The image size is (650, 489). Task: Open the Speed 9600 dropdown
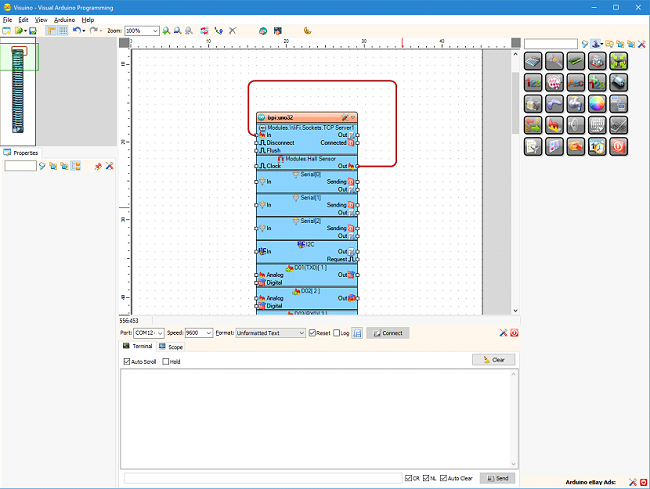point(209,333)
